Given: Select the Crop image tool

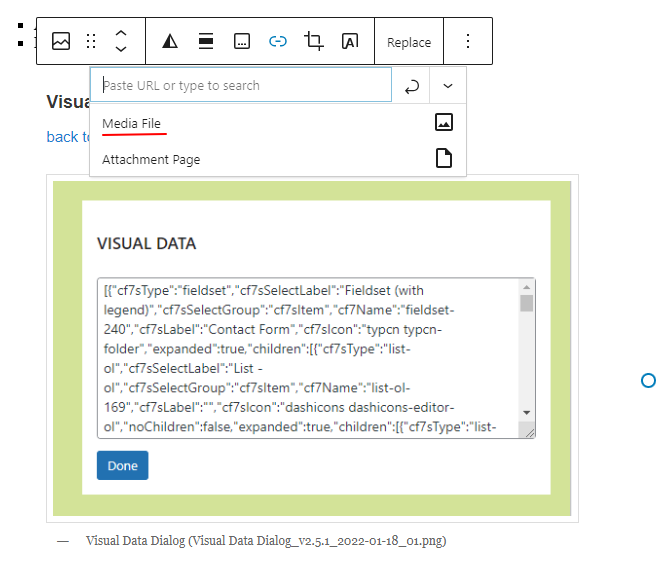Looking at the screenshot, I should point(314,41).
